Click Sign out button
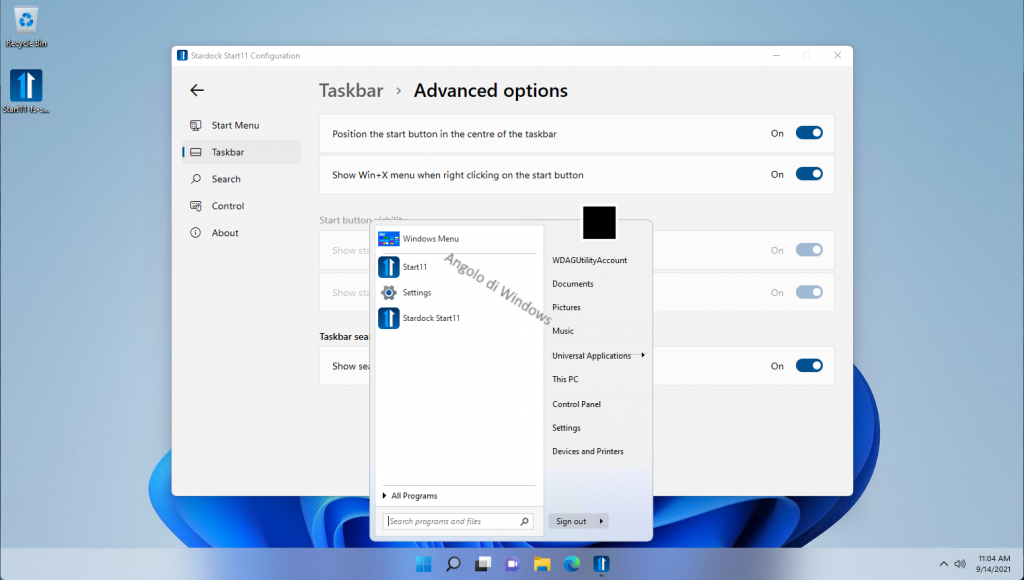 [x=571, y=521]
